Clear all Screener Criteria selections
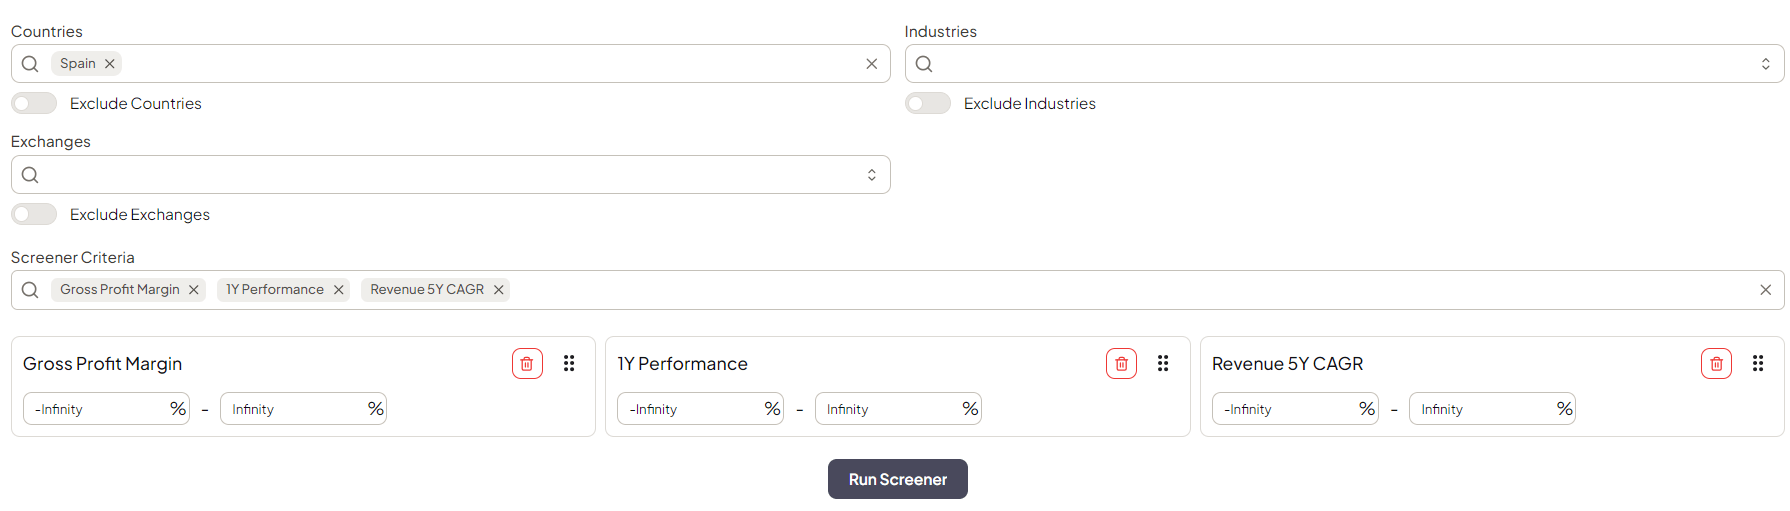The image size is (1790, 511). pos(1766,290)
